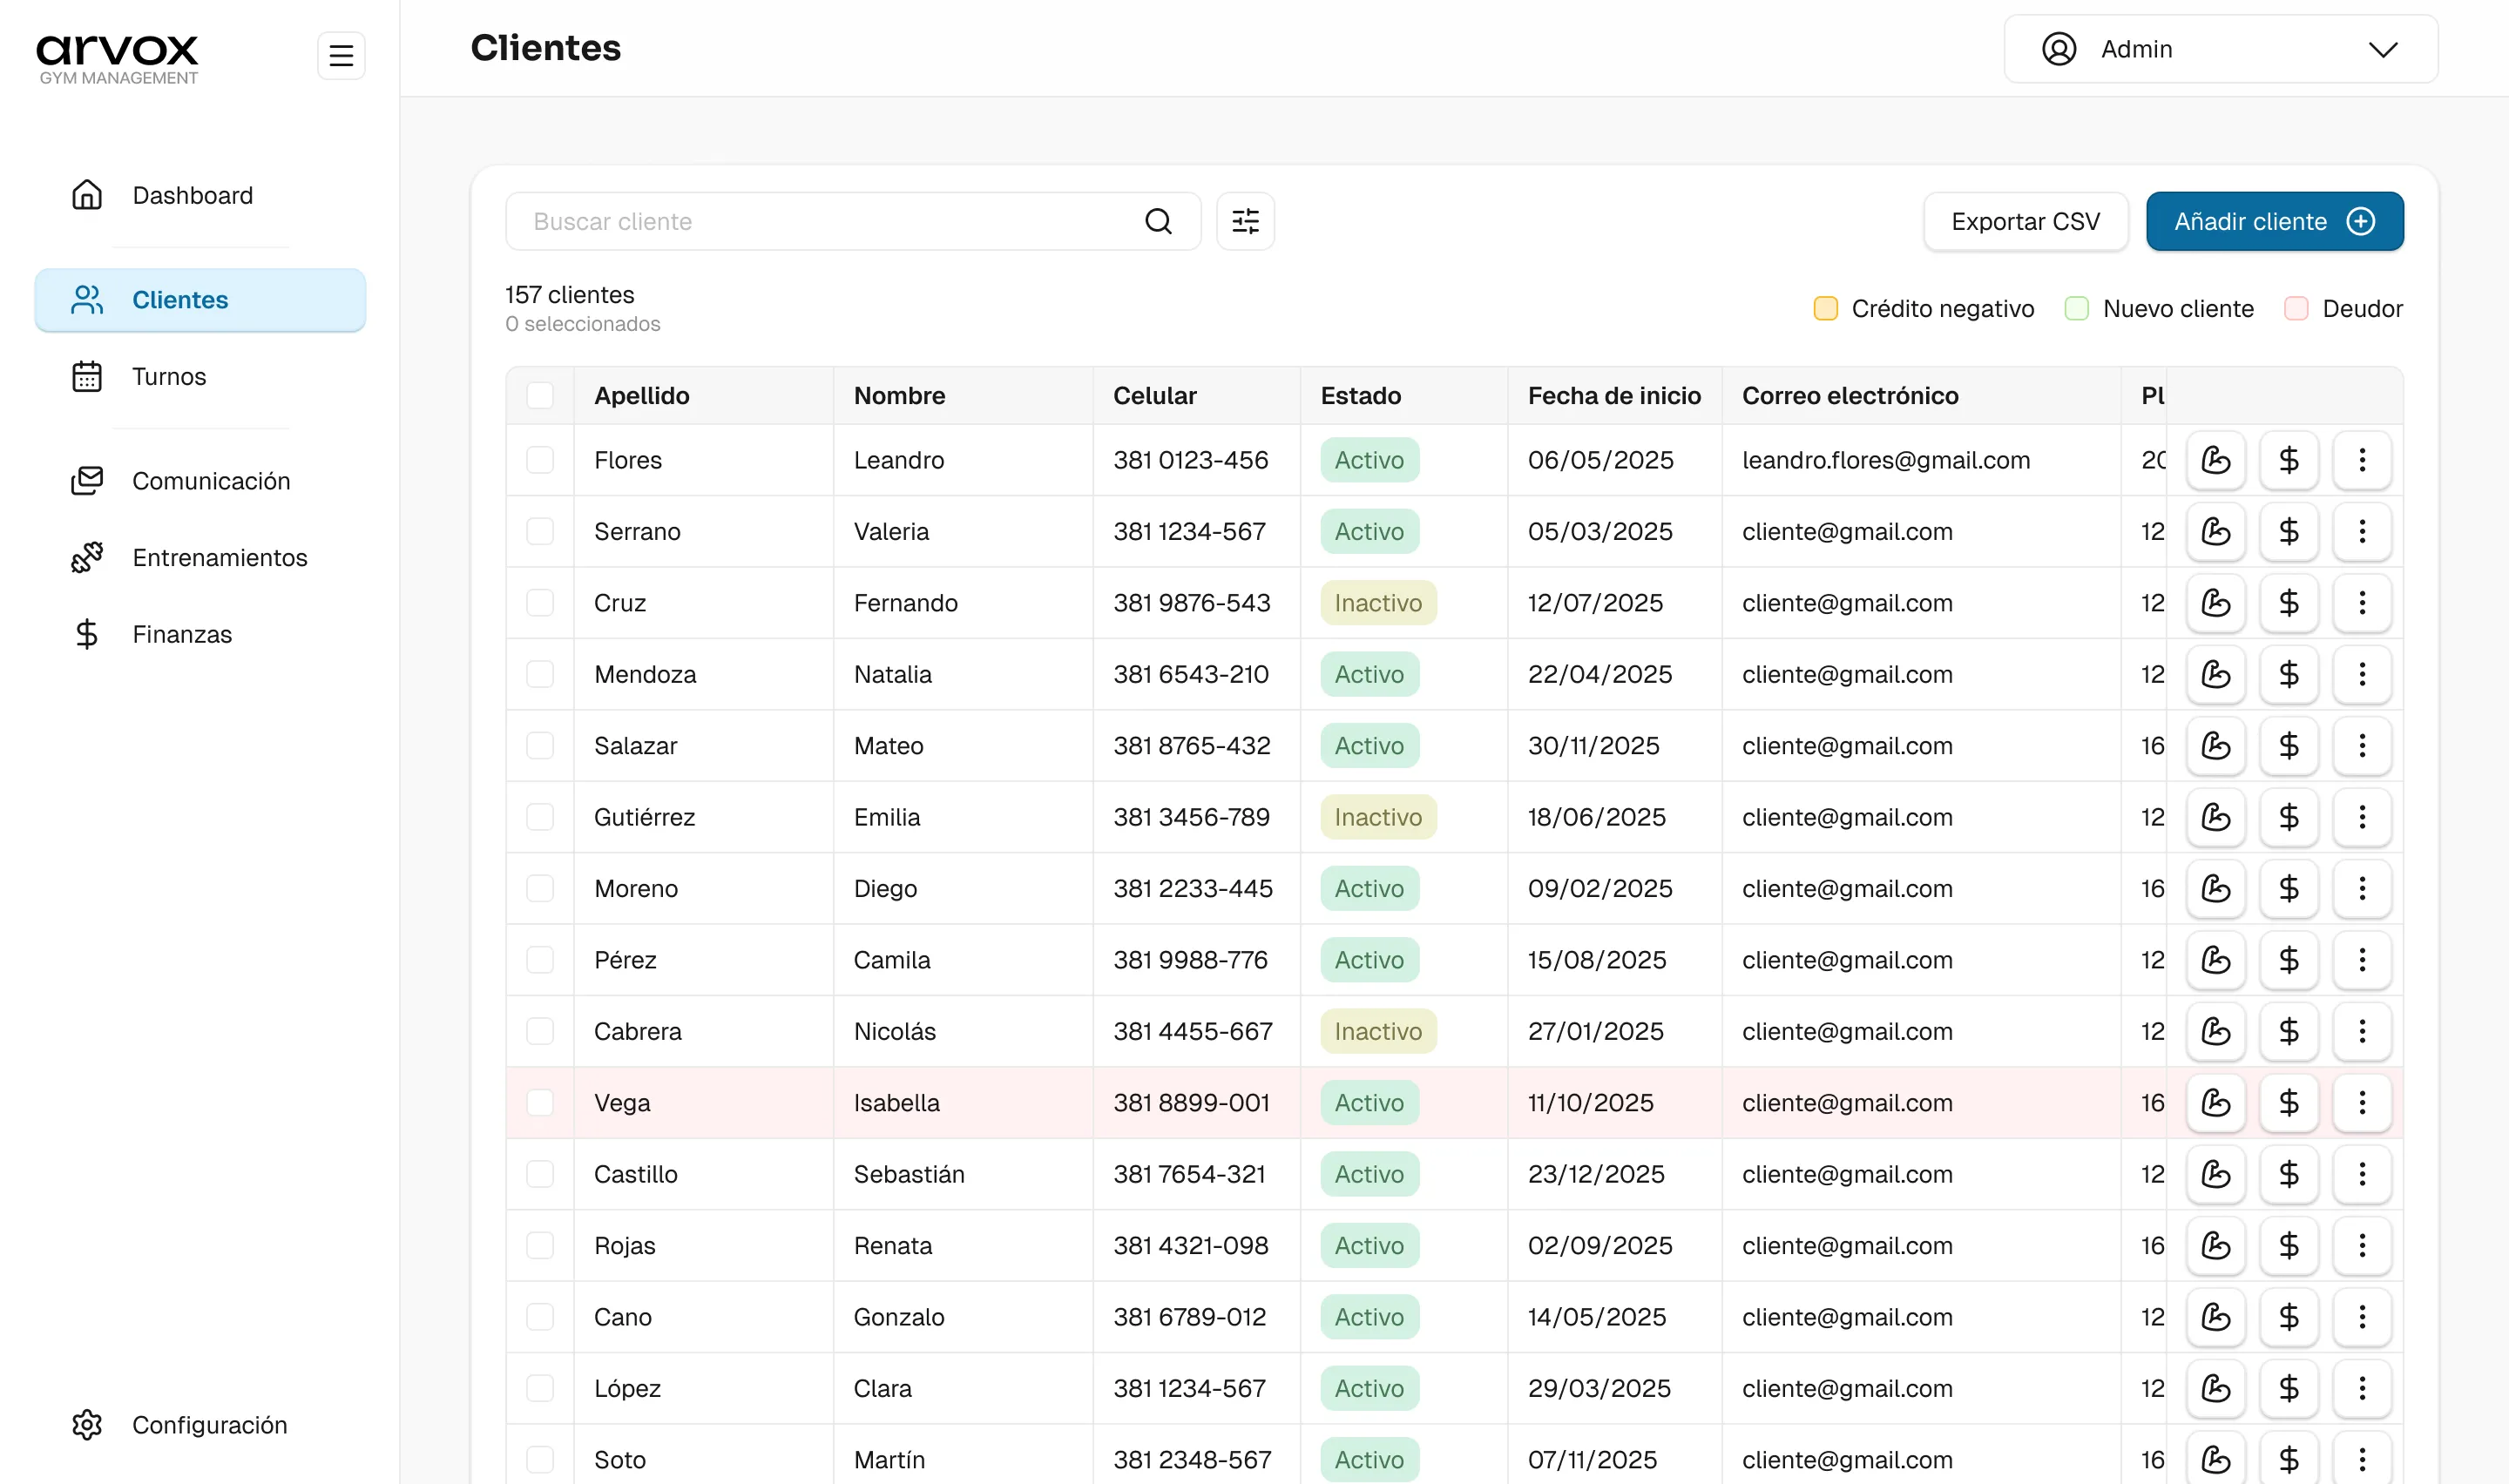
Task: Click the search magnifier icon
Action: [x=1158, y=221]
